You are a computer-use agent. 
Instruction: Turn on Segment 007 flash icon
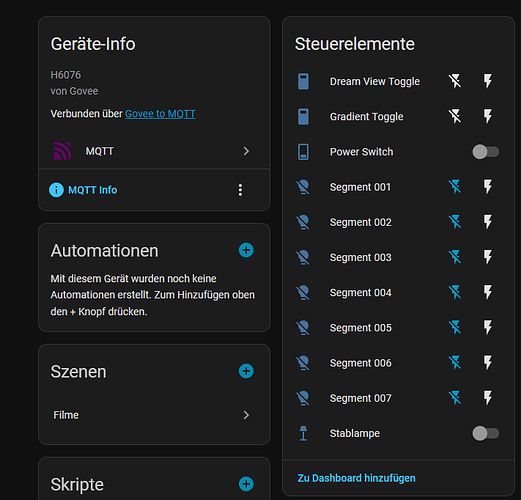pos(488,398)
